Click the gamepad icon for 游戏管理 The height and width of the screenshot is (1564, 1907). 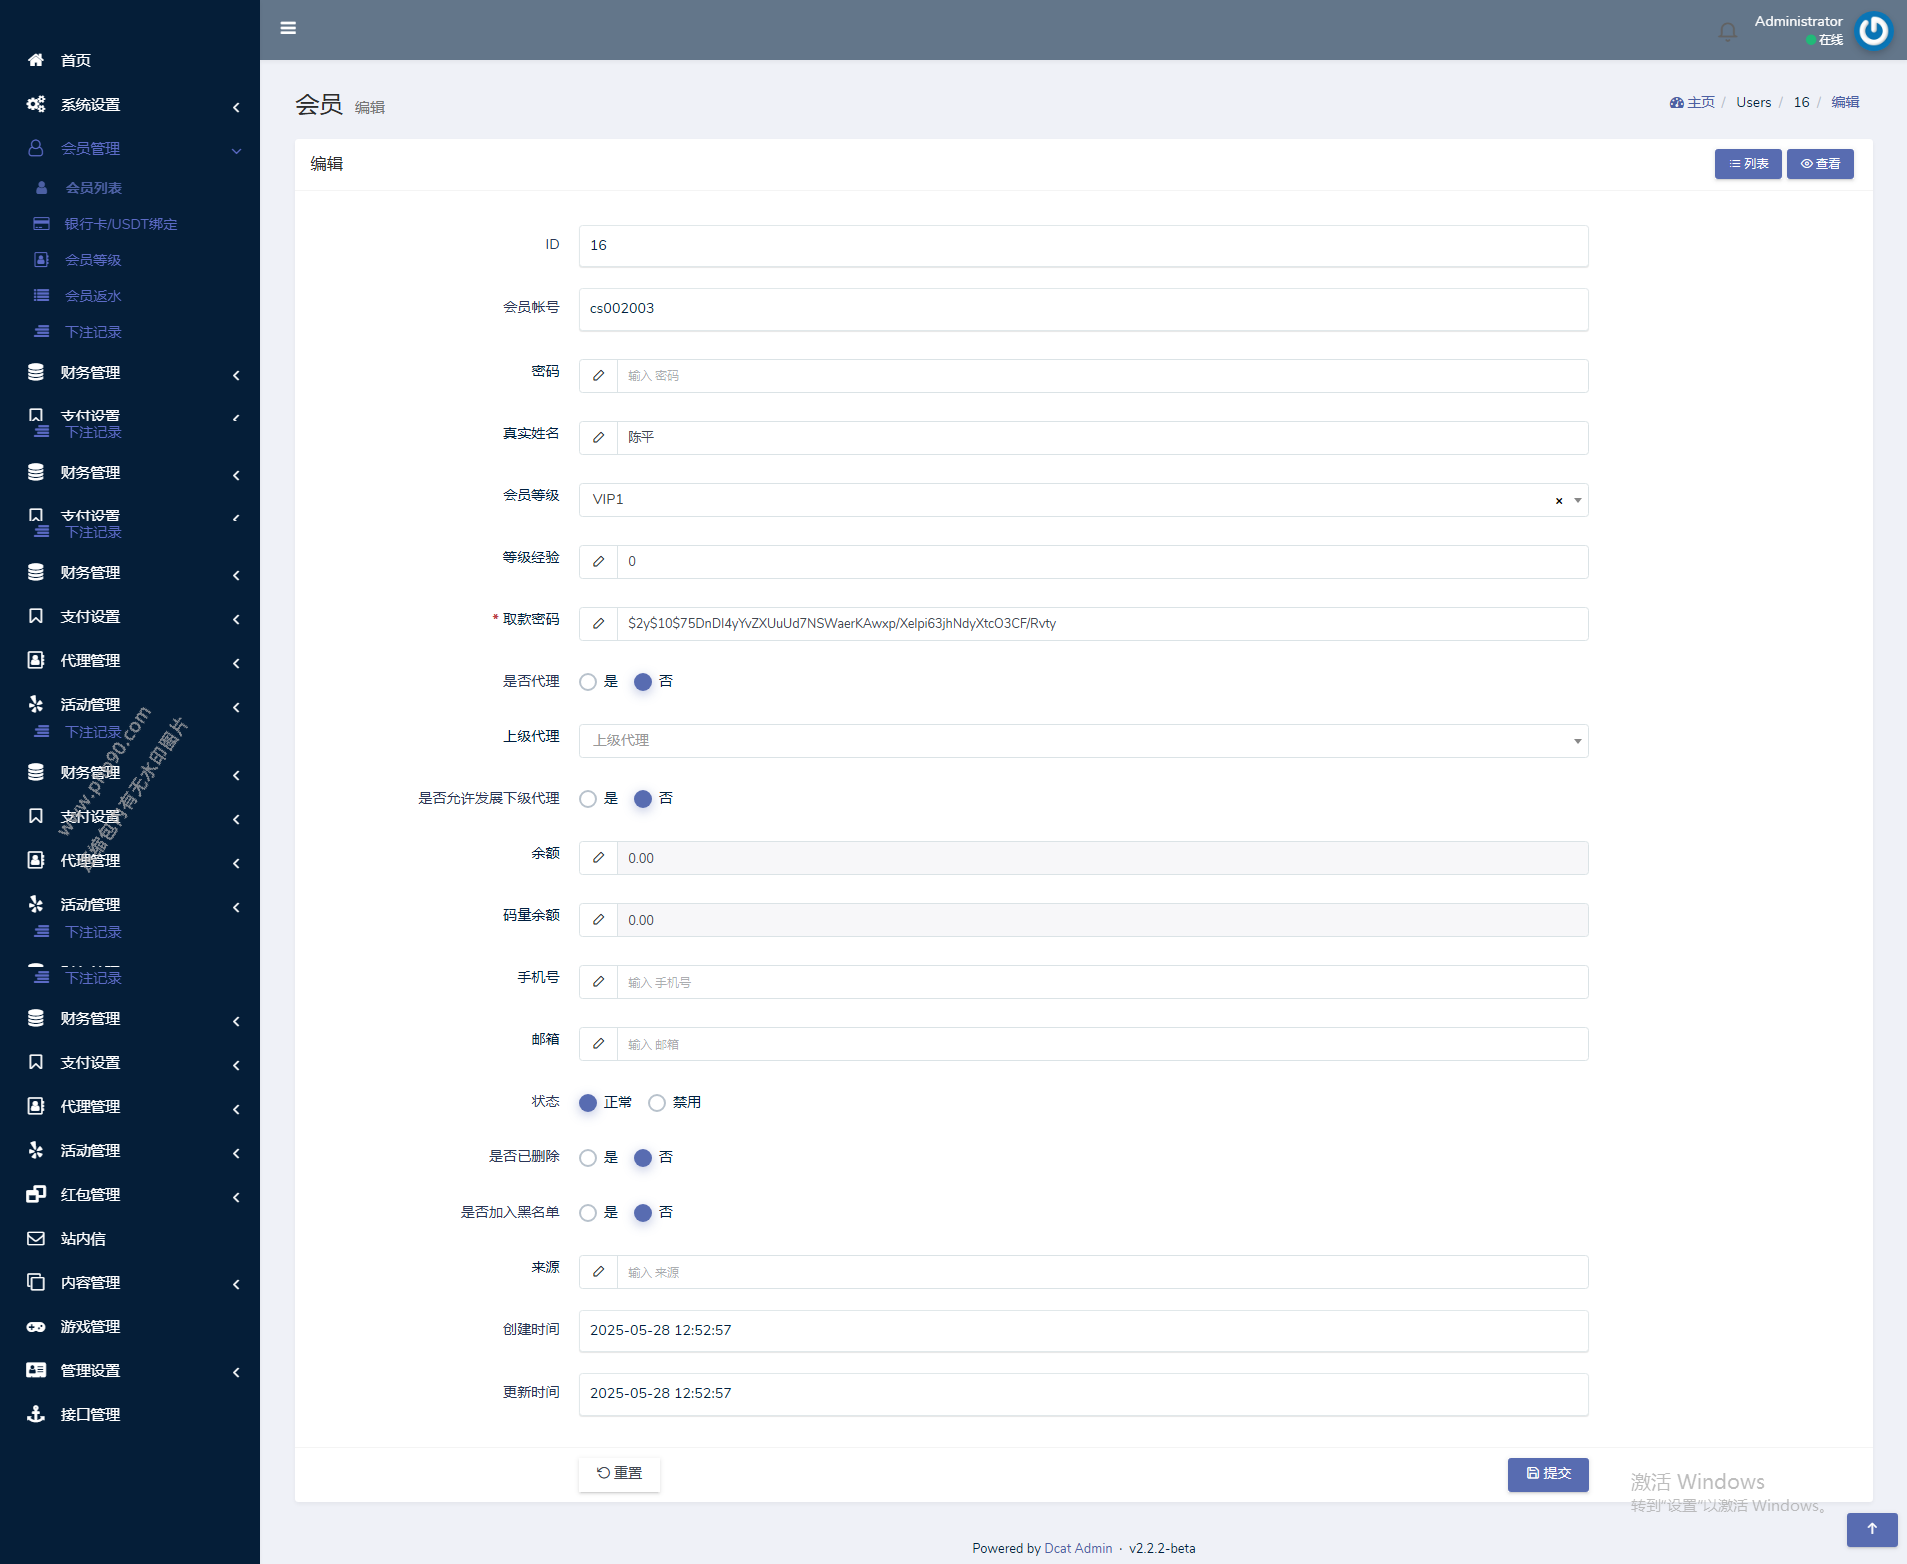(x=36, y=1326)
